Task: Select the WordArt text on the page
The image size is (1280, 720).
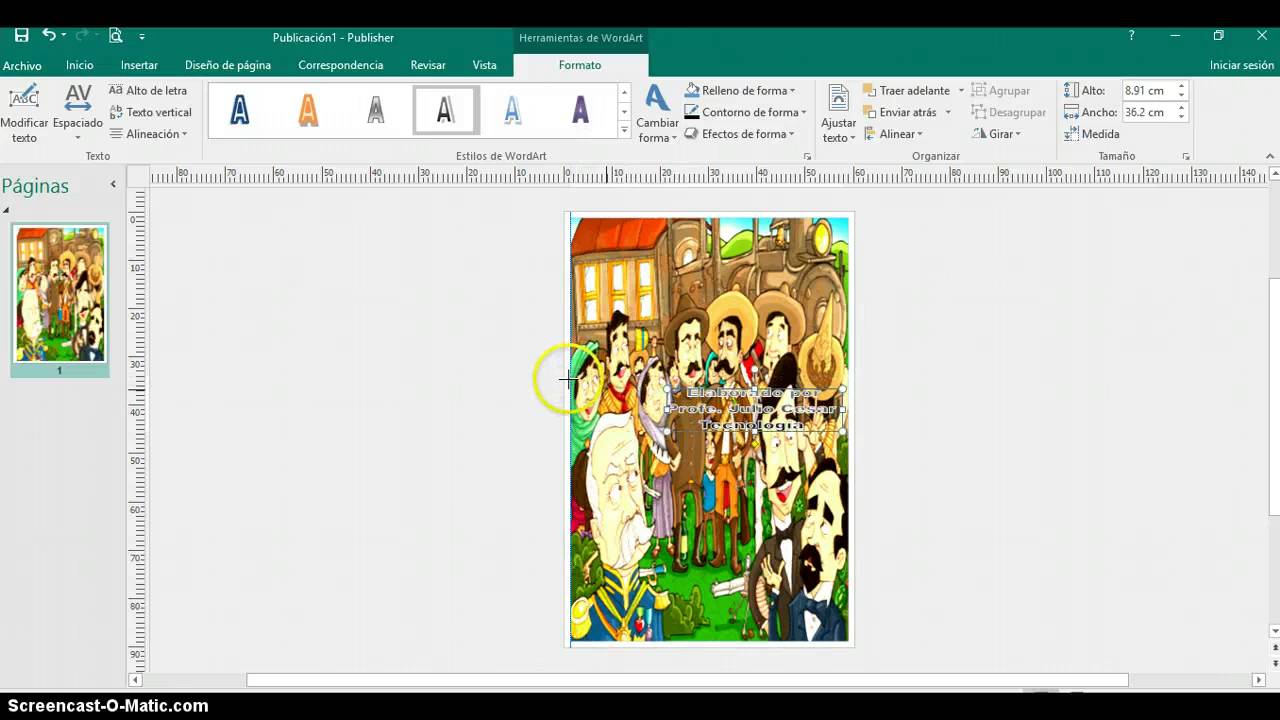Action: coord(755,409)
